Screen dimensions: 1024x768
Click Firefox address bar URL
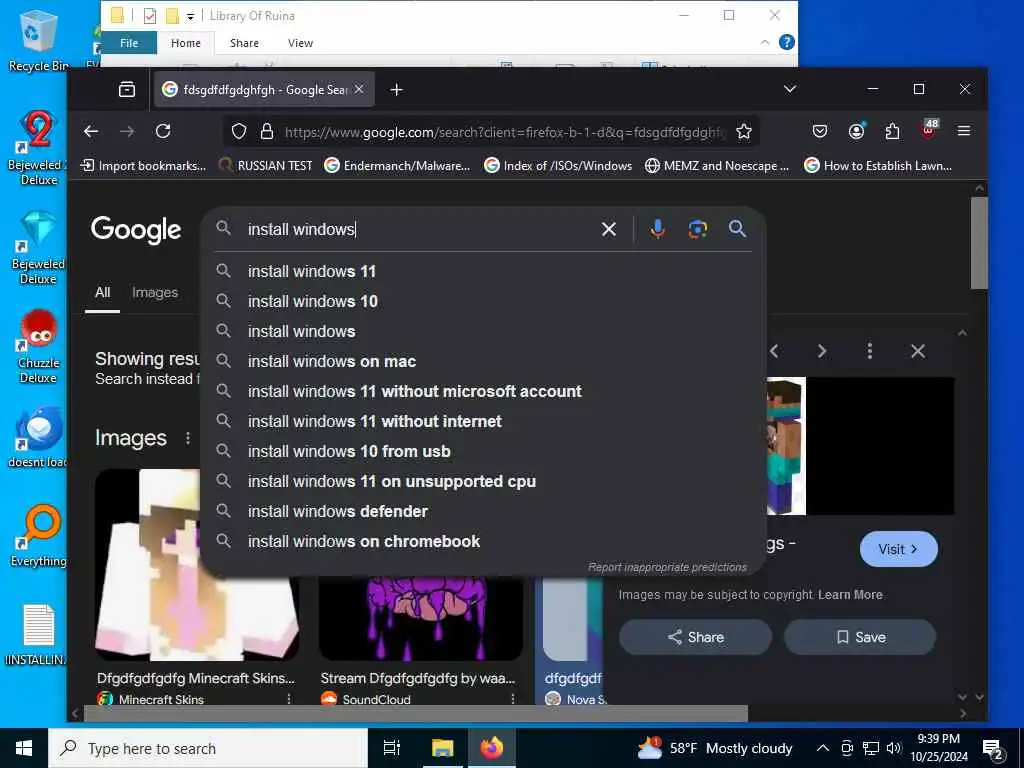pos(504,132)
